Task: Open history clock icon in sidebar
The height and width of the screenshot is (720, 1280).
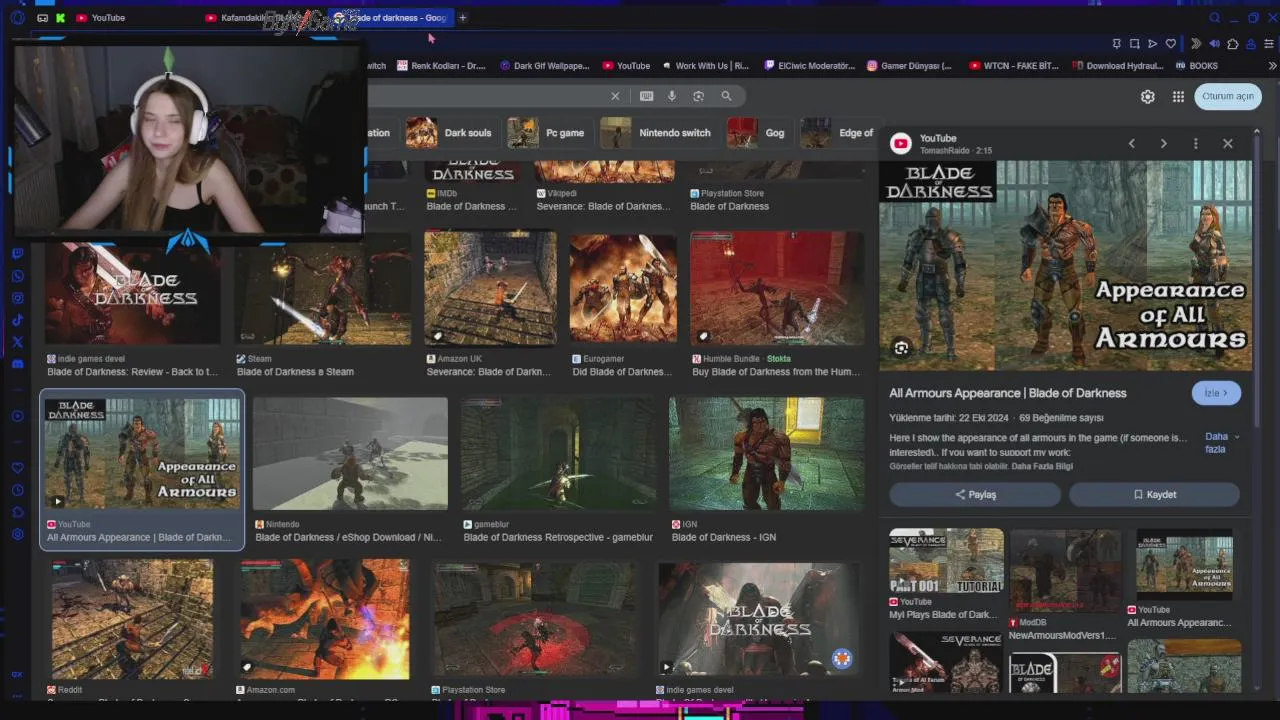Action: tap(17, 490)
